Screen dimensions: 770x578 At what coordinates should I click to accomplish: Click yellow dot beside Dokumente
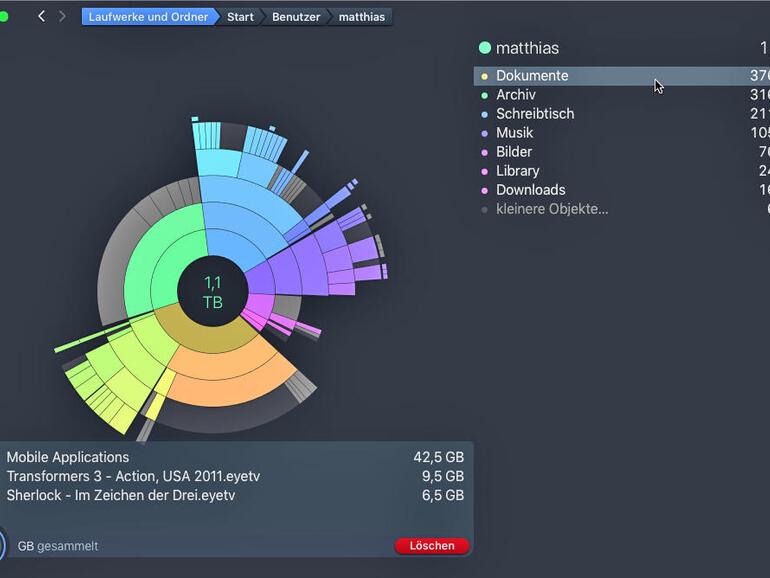(485, 76)
